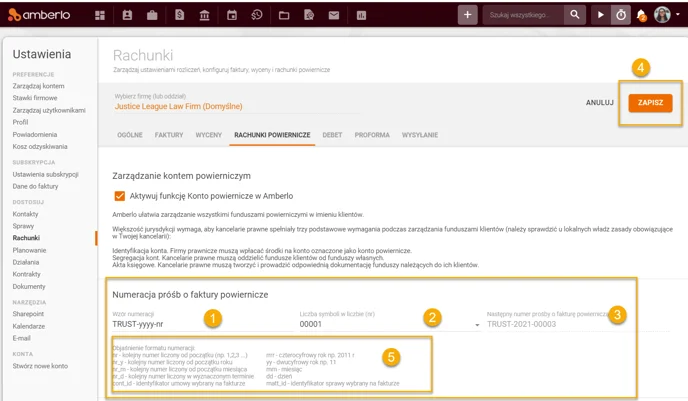Open the dashboard grid icon

coord(100,15)
